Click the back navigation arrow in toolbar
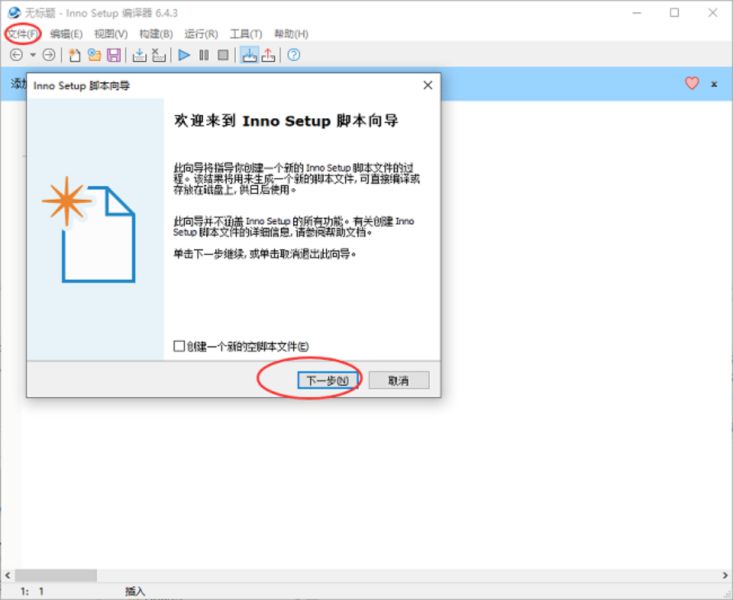 (16, 55)
